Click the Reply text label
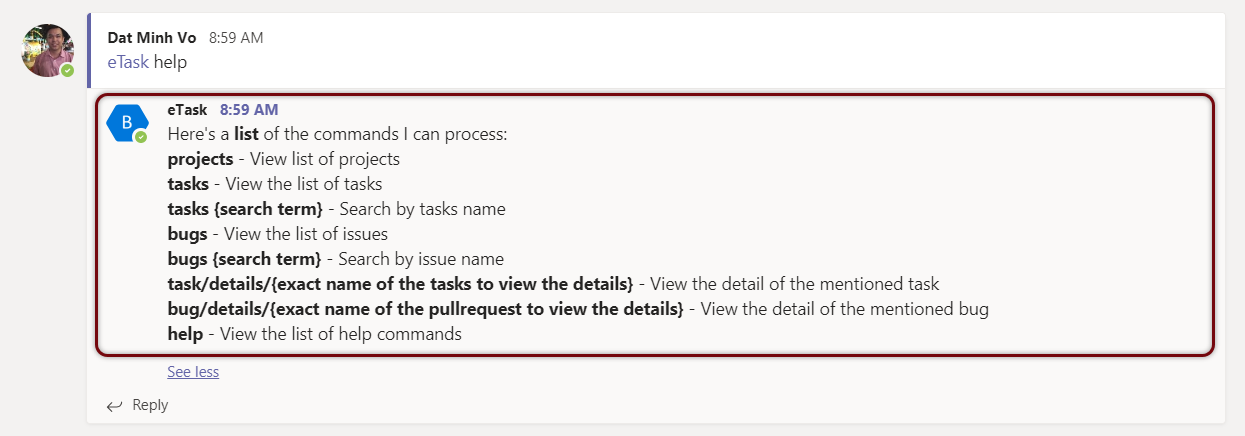This screenshot has width=1245, height=436. point(150,405)
